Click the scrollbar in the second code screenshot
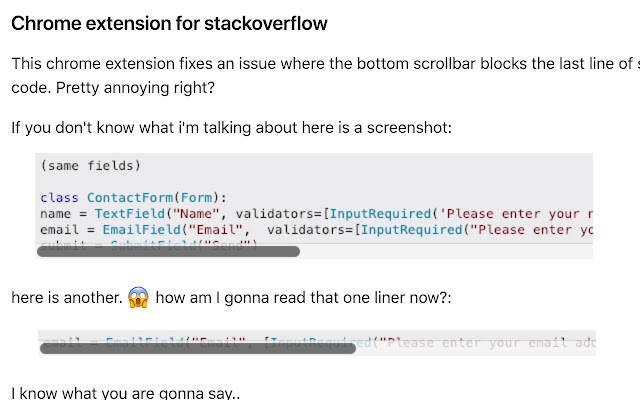The height and width of the screenshot is (400, 640). tap(197, 349)
